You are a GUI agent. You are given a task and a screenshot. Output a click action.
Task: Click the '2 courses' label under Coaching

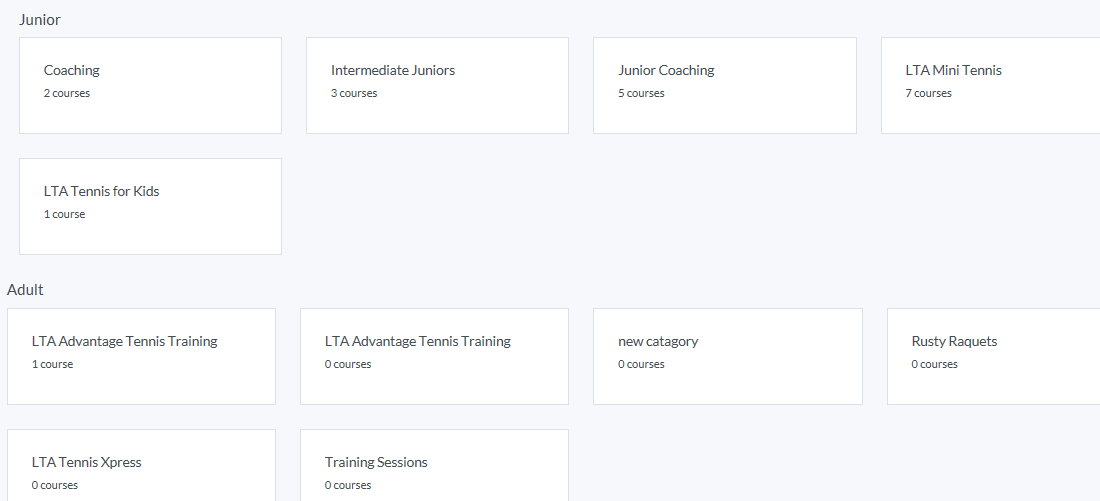[67, 94]
